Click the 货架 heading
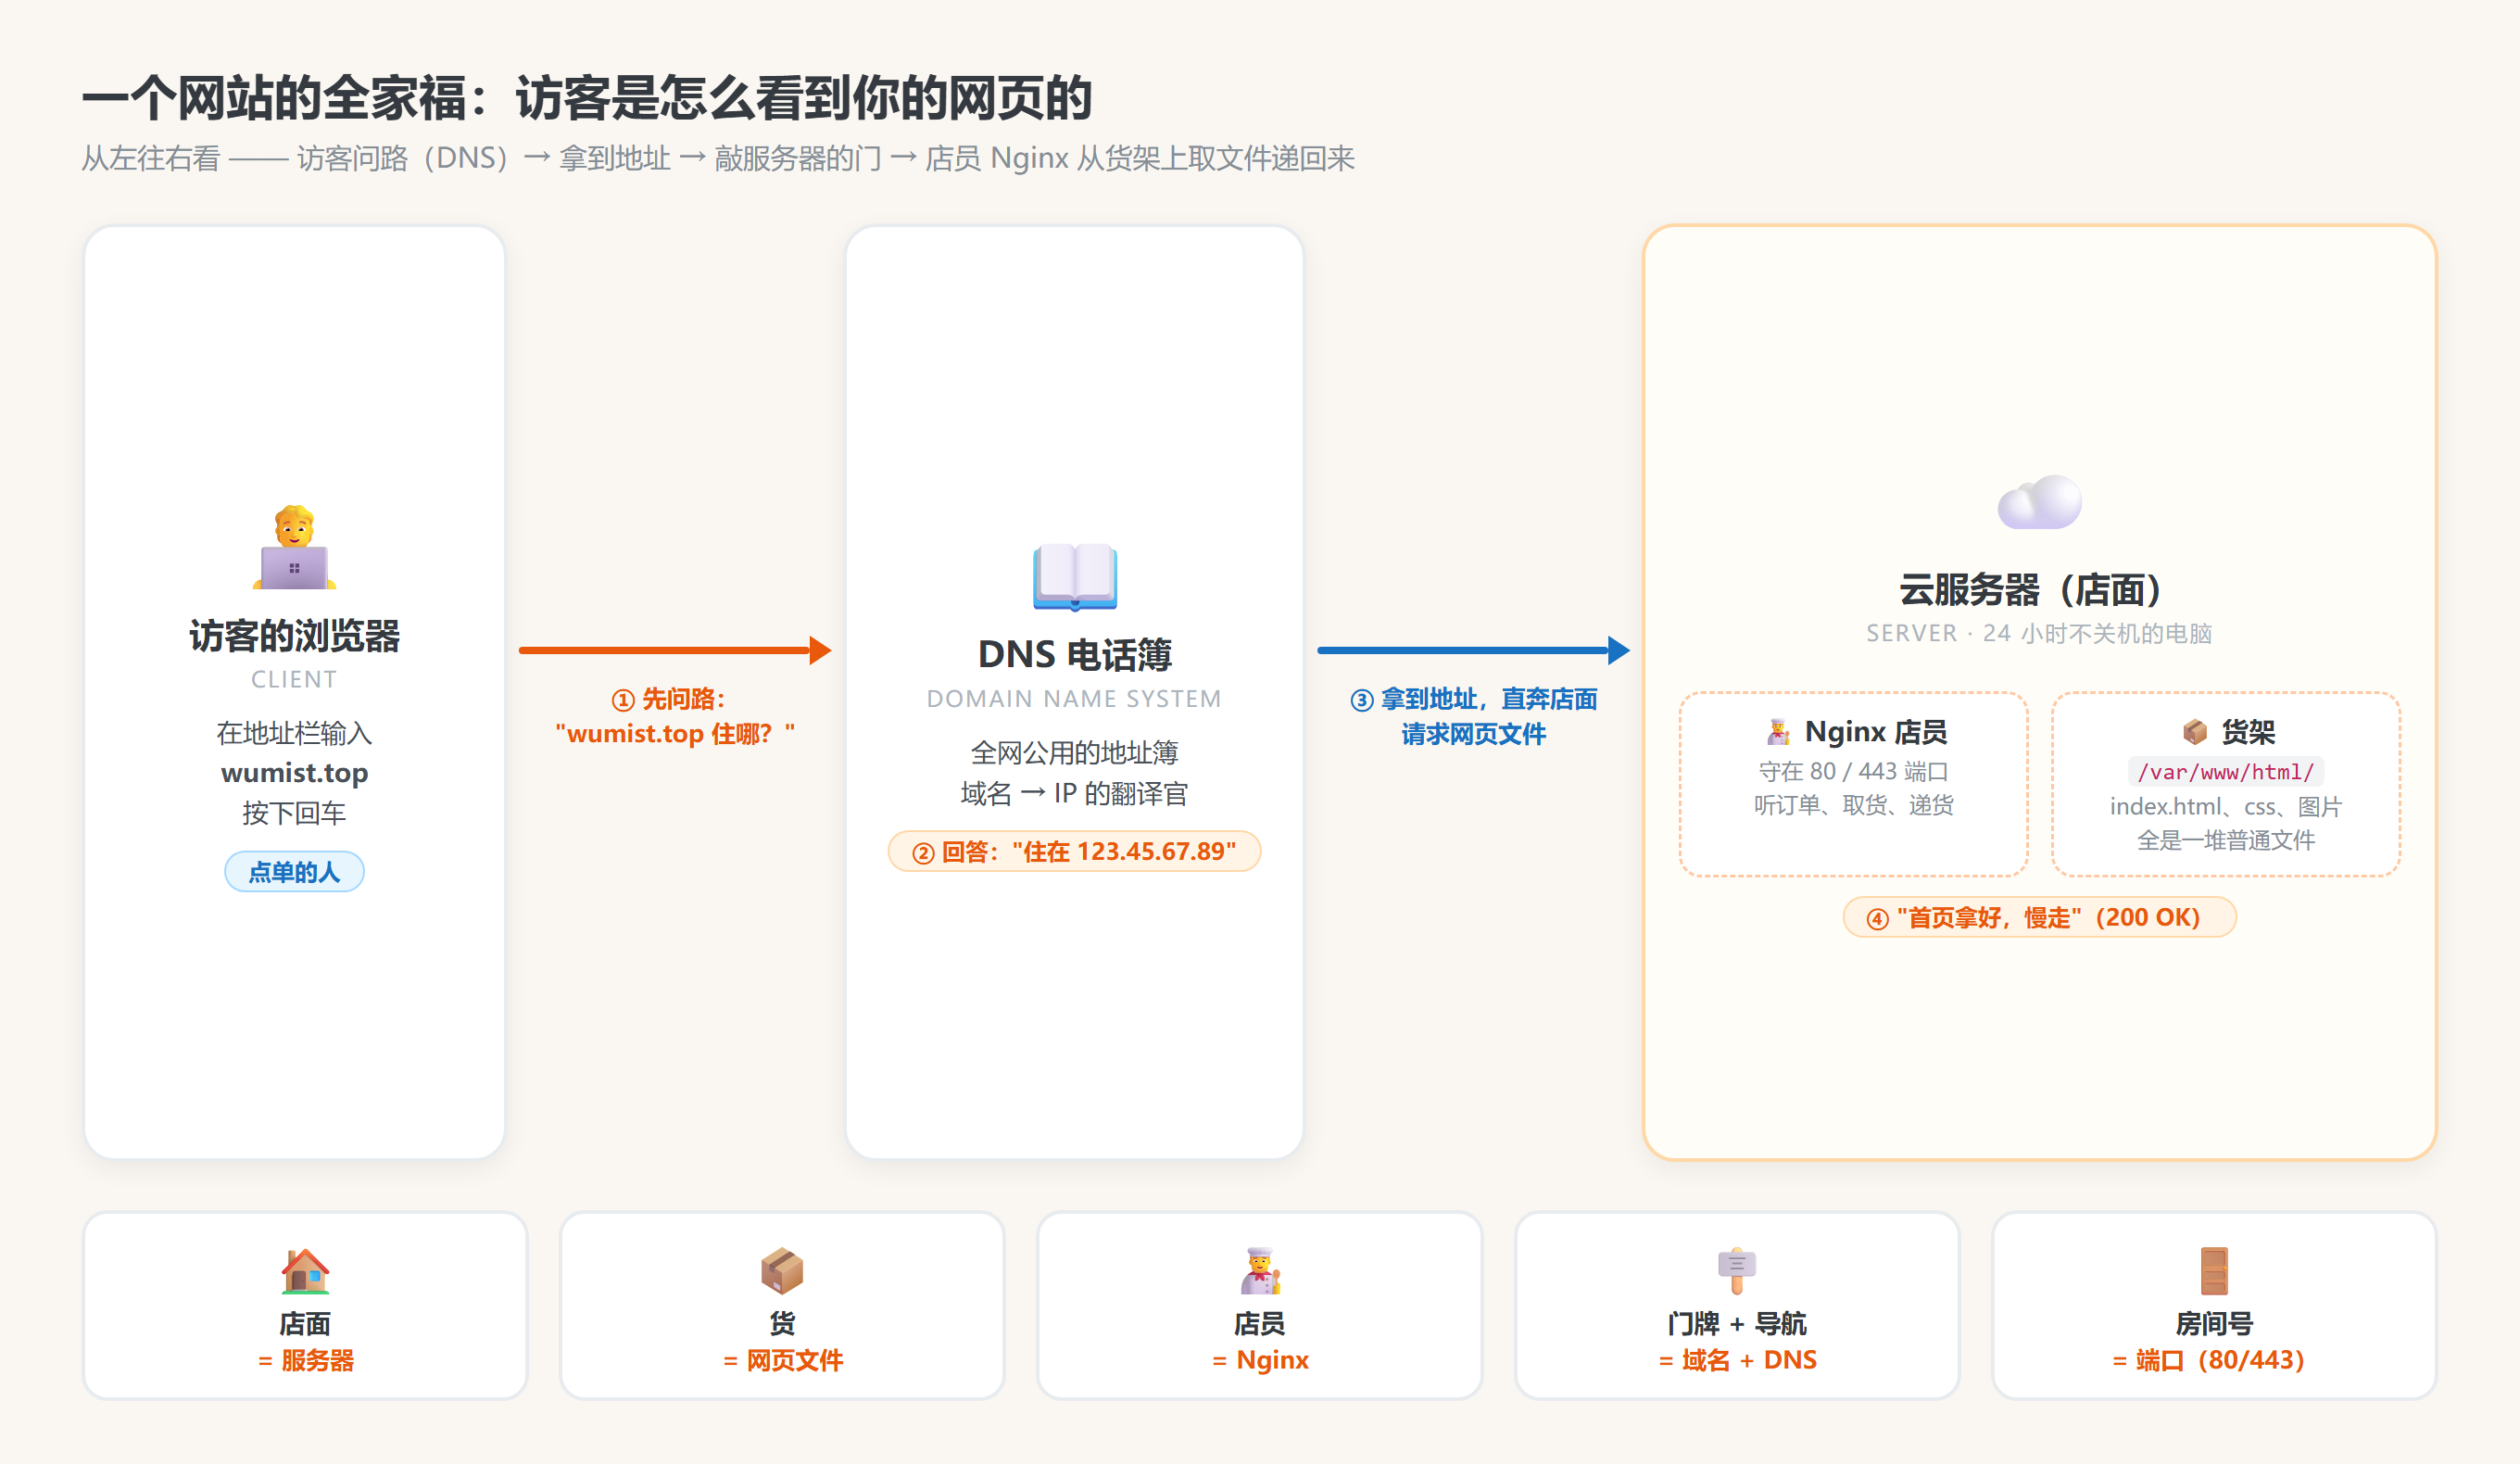The width and height of the screenshot is (2520, 1464). tap(2248, 732)
